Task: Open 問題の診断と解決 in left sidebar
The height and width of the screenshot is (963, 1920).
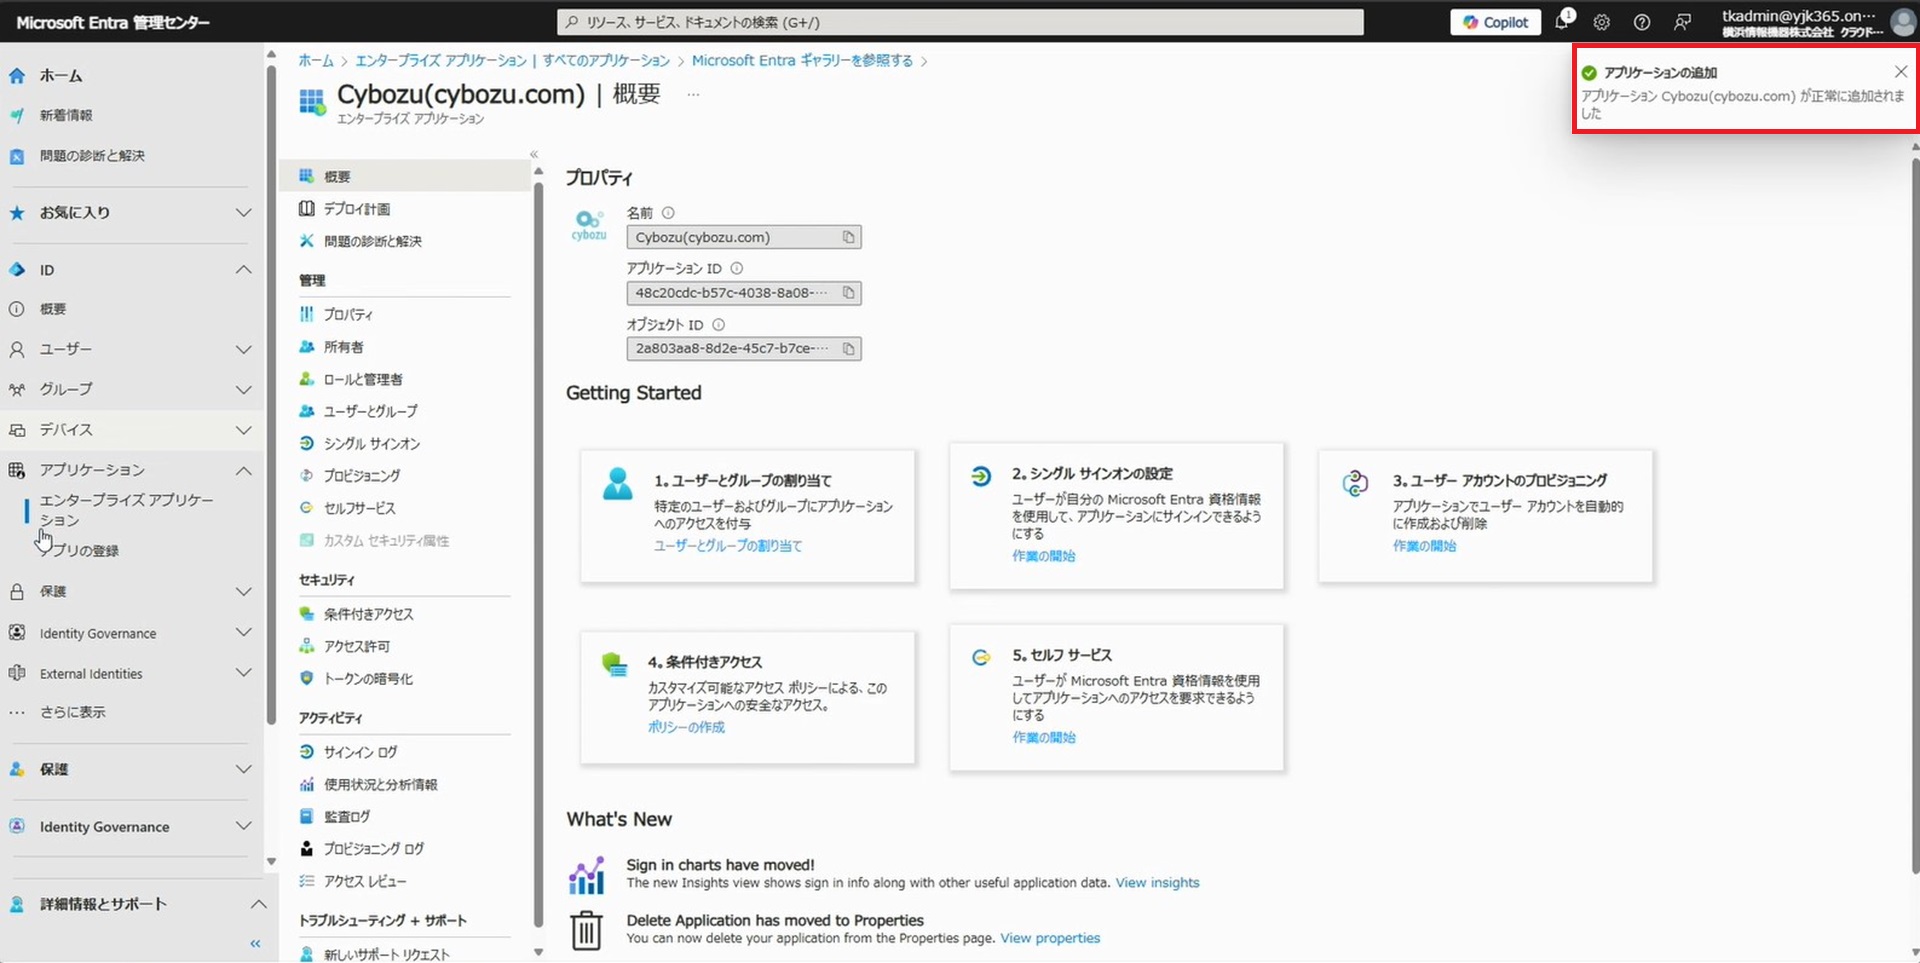Action: 92,156
